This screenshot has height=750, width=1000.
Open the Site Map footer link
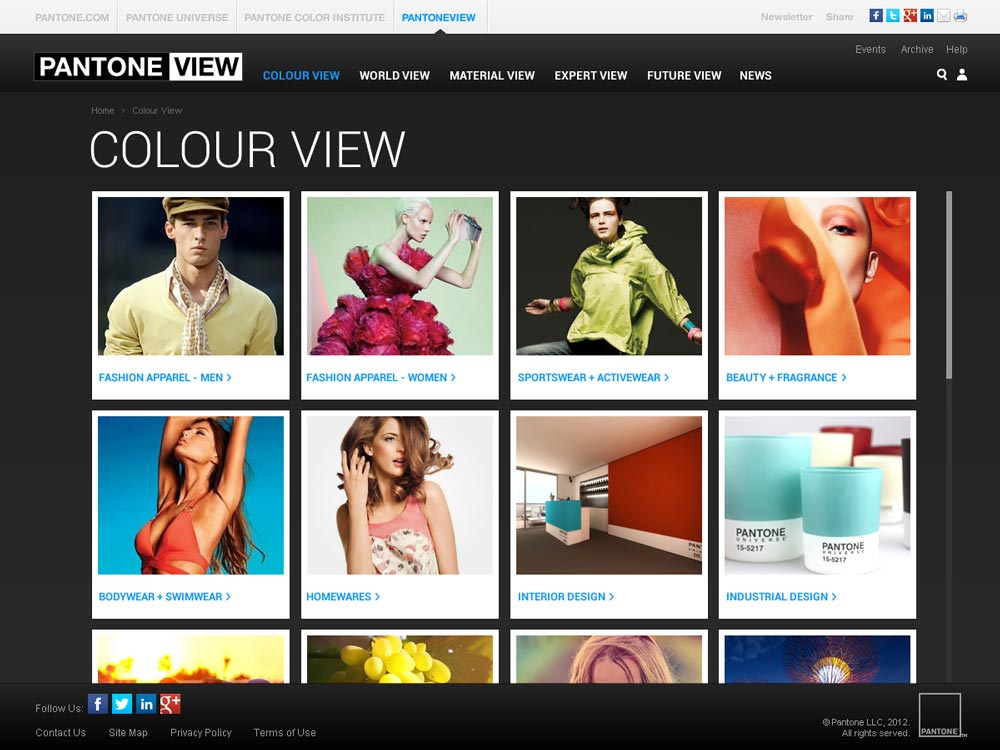coord(128,733)
